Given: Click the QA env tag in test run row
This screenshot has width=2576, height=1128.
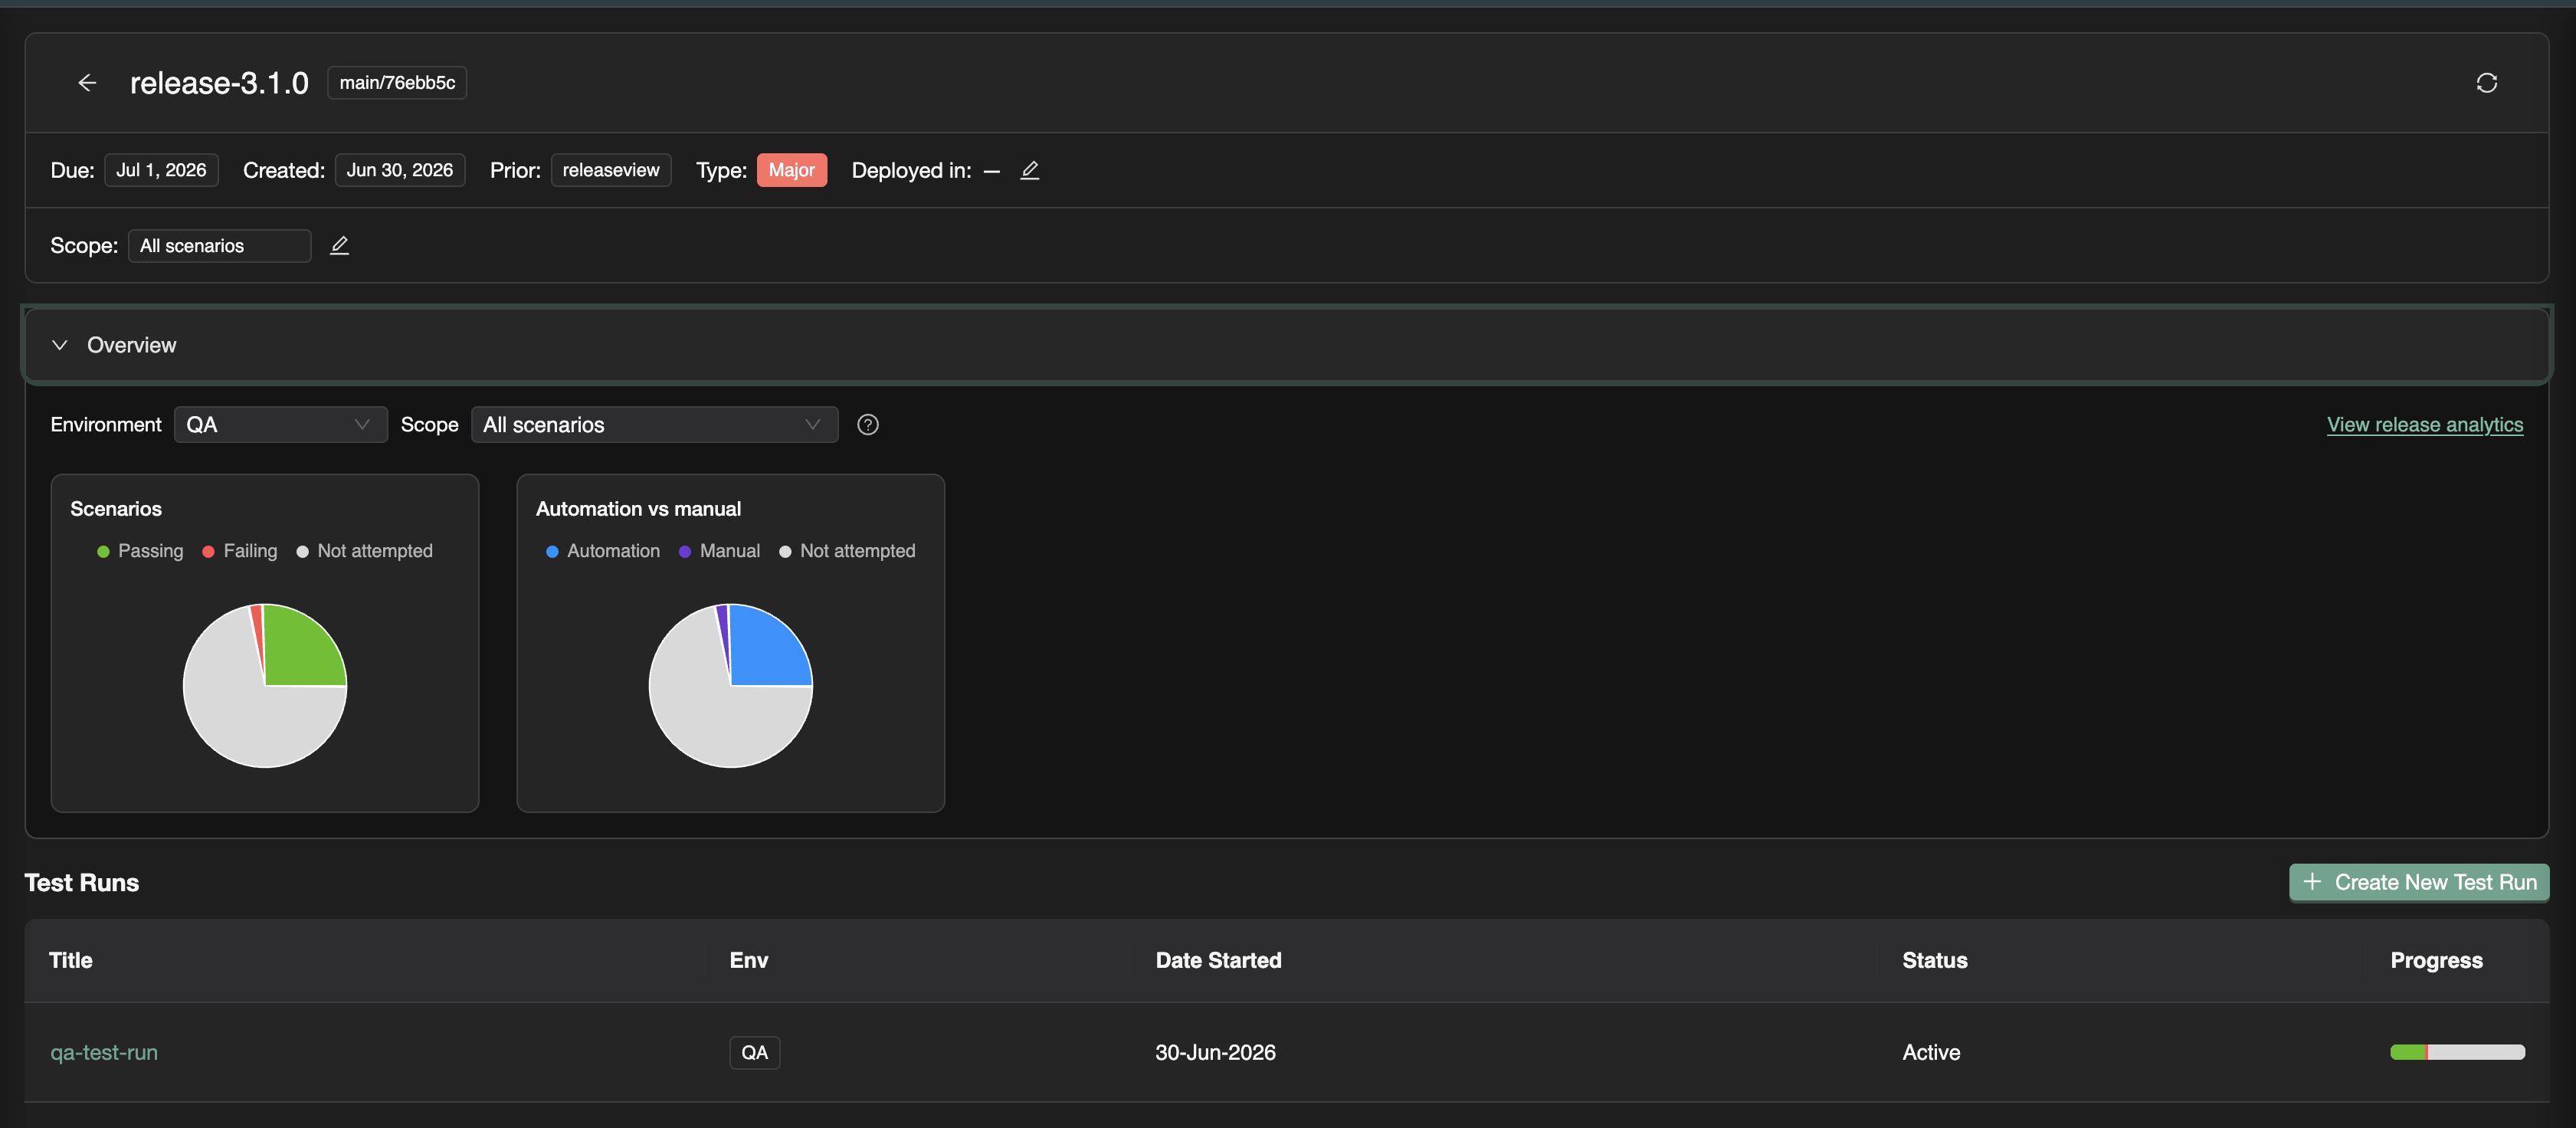Looking at the screenshot, I should [x=754, y=1052].
